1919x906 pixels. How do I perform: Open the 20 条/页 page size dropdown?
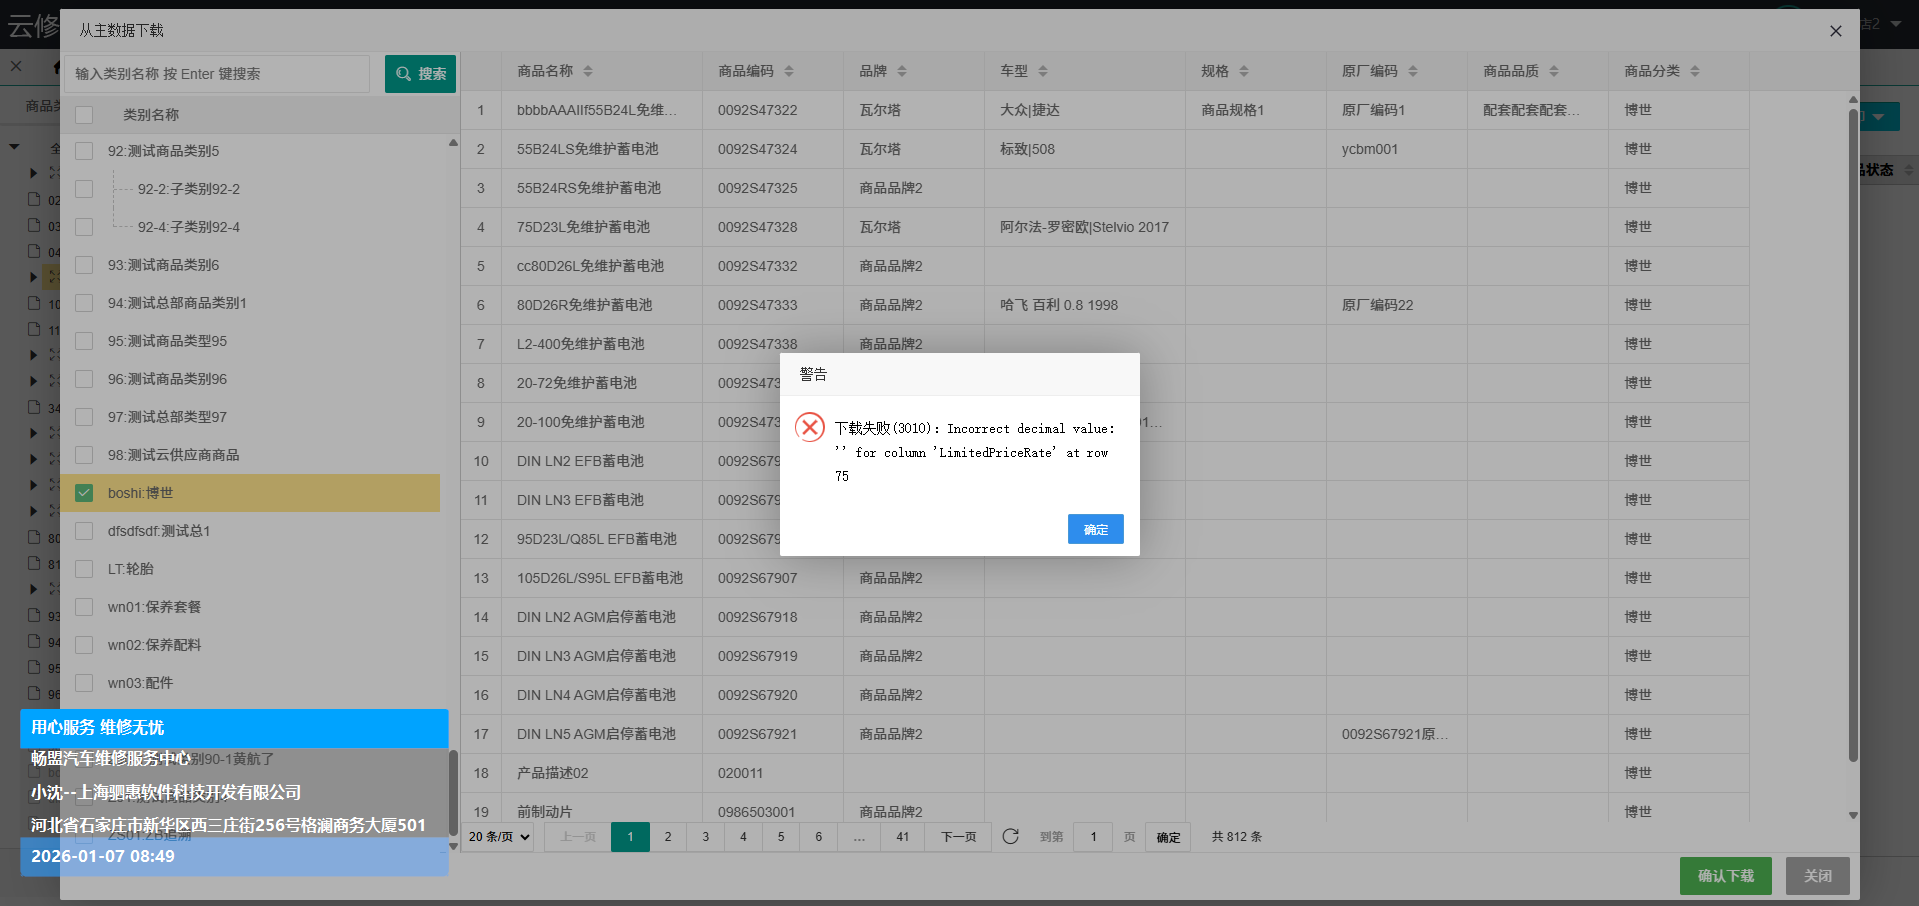(x=499, y=837)
